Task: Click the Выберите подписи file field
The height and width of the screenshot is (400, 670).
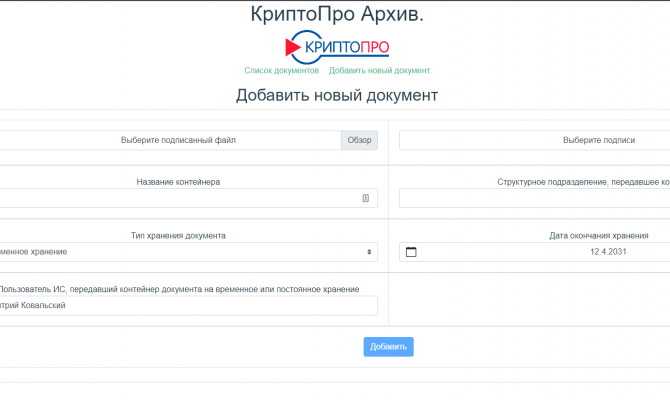Action: point(535,140)
